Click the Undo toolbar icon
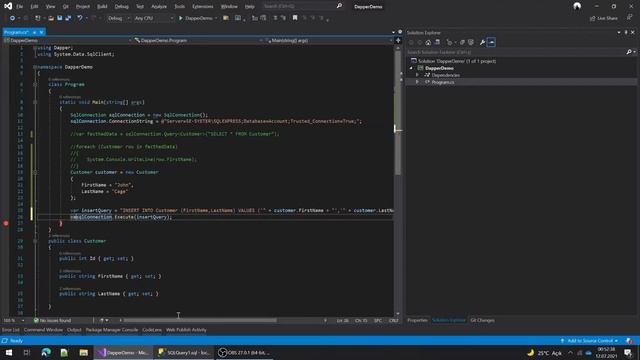 point(80,18)
